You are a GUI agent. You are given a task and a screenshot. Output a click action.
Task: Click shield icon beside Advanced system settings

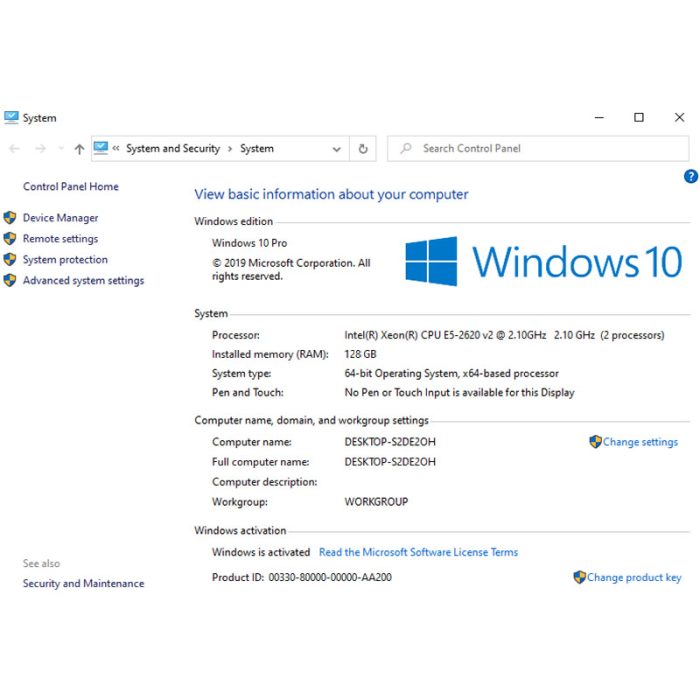10,280
